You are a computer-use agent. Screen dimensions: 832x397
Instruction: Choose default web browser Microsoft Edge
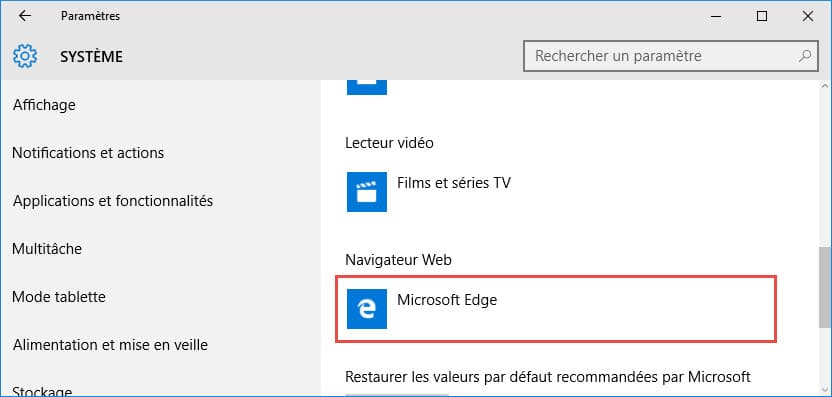[x=557, y=309]
